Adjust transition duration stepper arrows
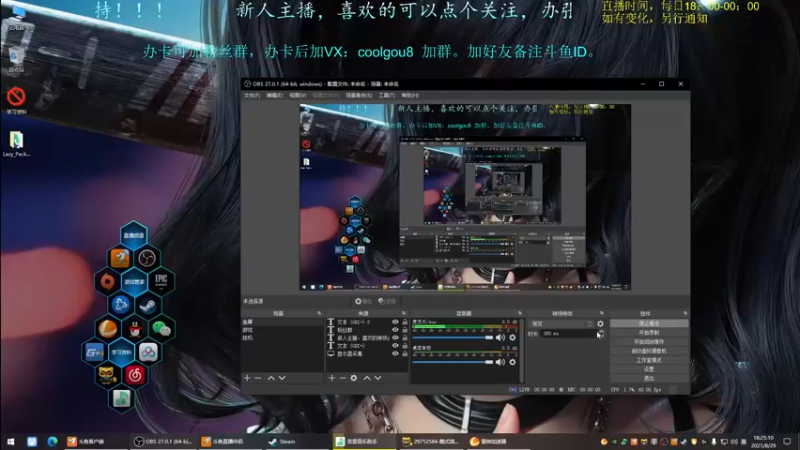Screen dimensions: 800x450 [x=601, y=334]
